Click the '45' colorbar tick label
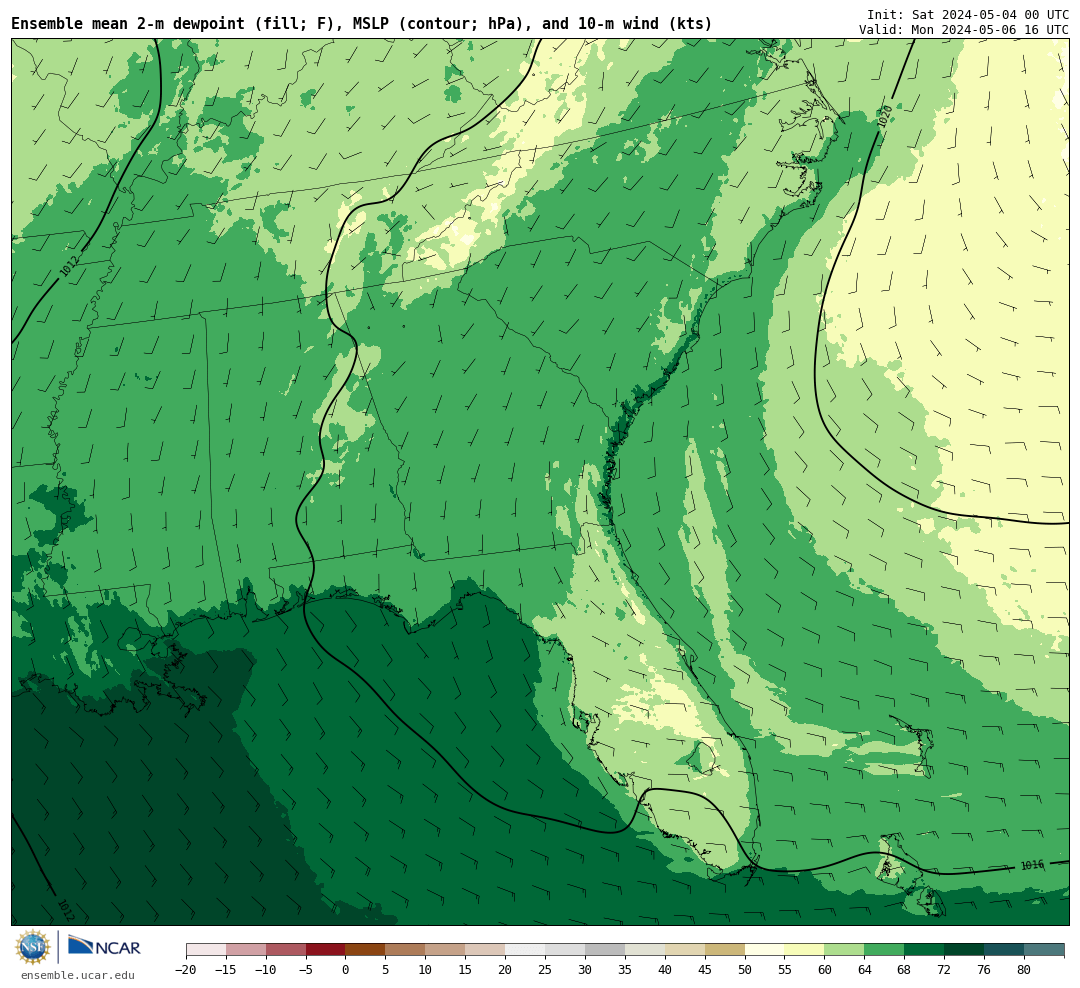The width and height of the screenshot is (1080, 988). tap(705, 970)
